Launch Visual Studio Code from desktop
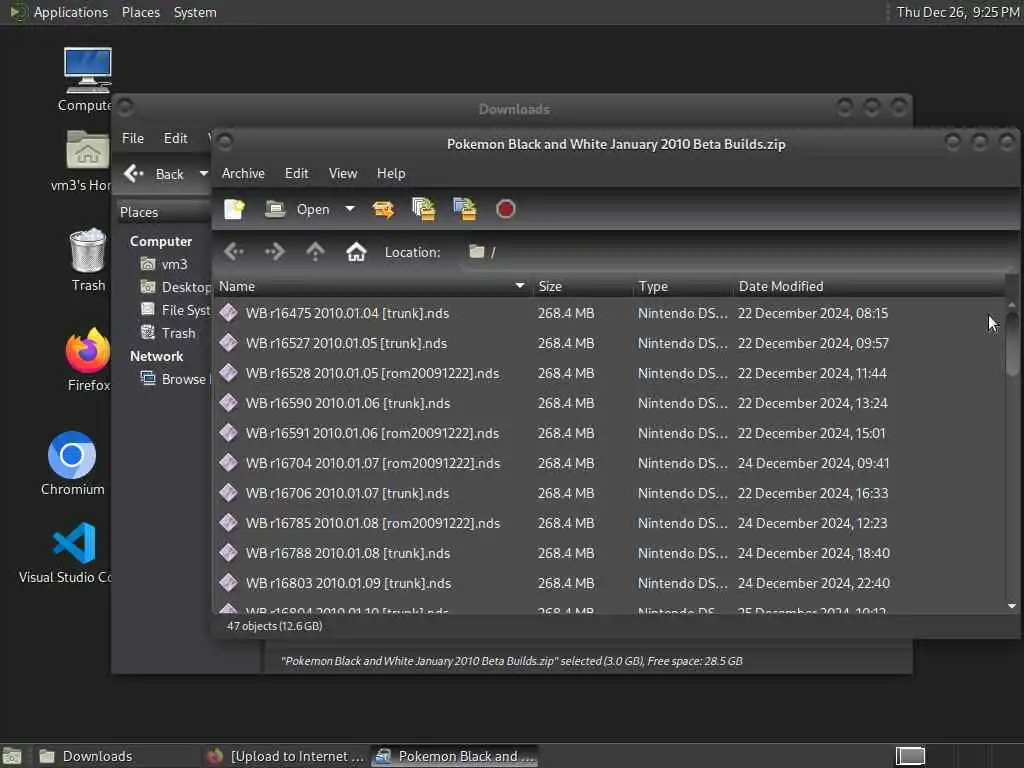 point(67,552)
